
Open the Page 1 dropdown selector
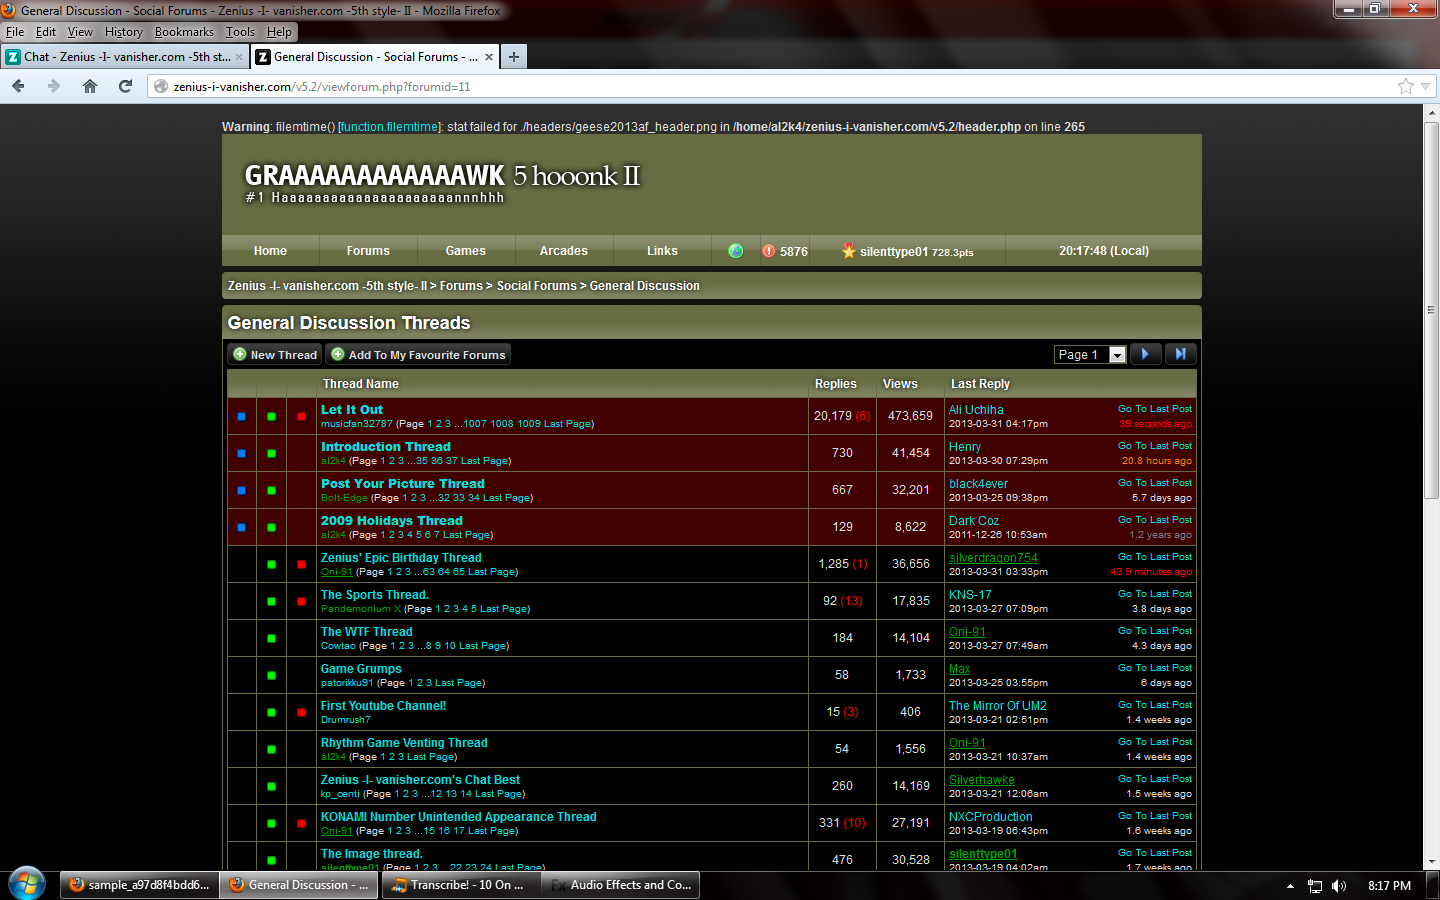pos(1090,354)
